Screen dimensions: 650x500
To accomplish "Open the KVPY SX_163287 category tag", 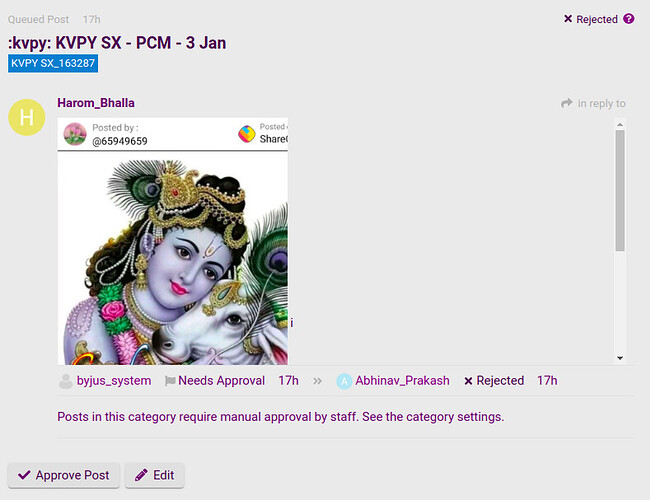I will coord(53,63).
